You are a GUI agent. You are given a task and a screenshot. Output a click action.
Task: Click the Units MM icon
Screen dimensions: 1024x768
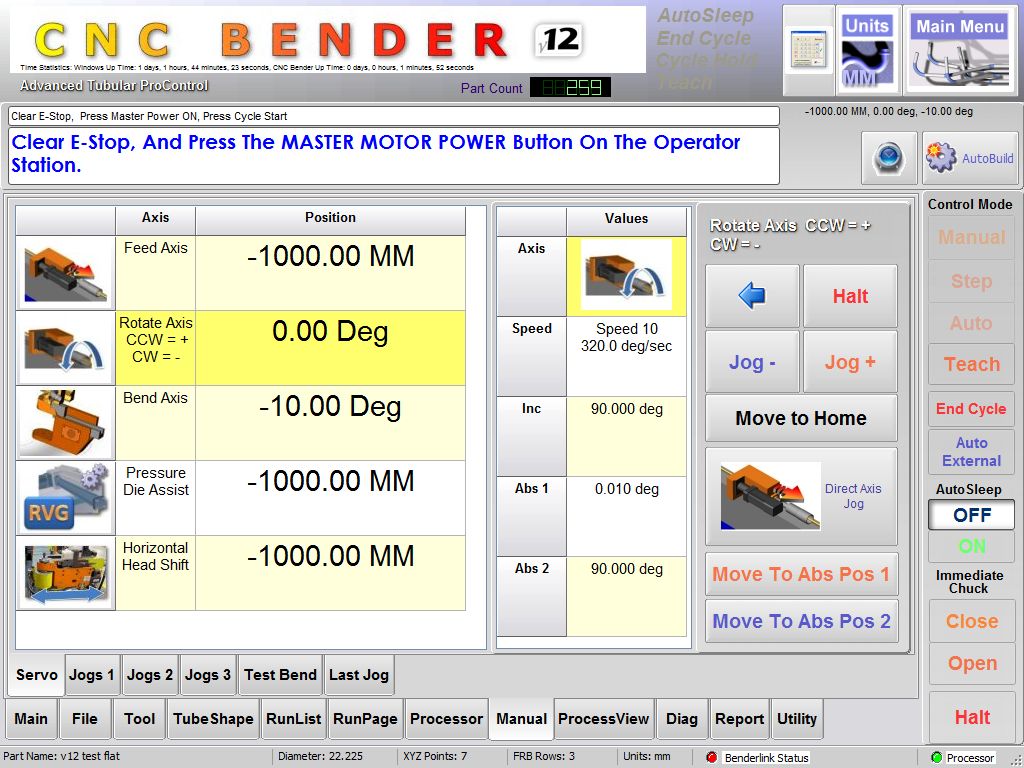click(866, 50)
